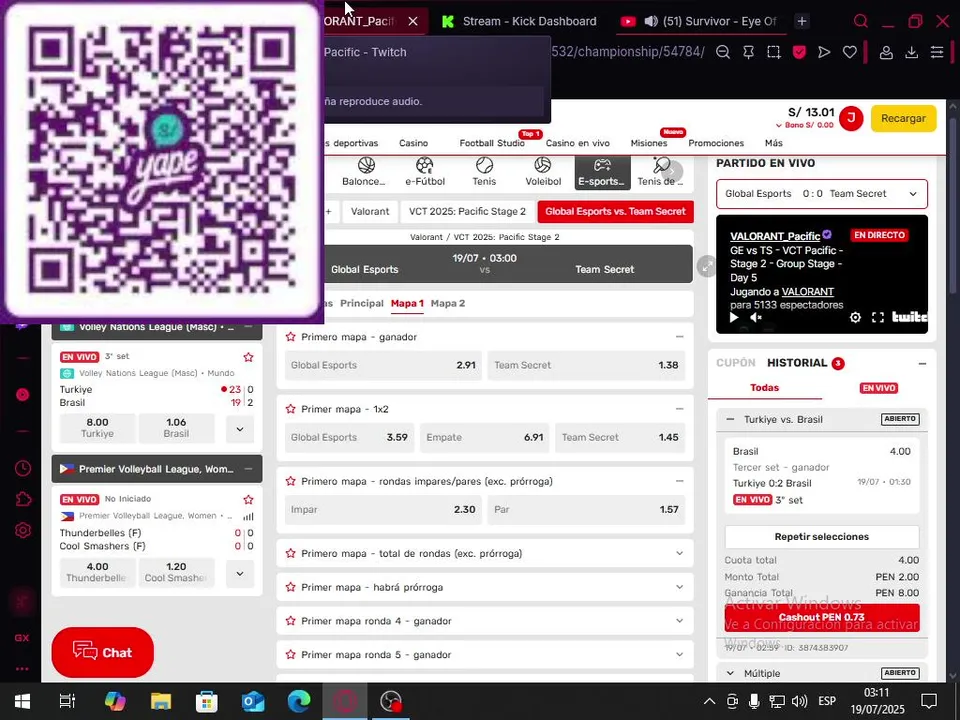Play the Twitch stream
Image resolution: width=960 pixels, height=720 pixels.
point(733,317)
